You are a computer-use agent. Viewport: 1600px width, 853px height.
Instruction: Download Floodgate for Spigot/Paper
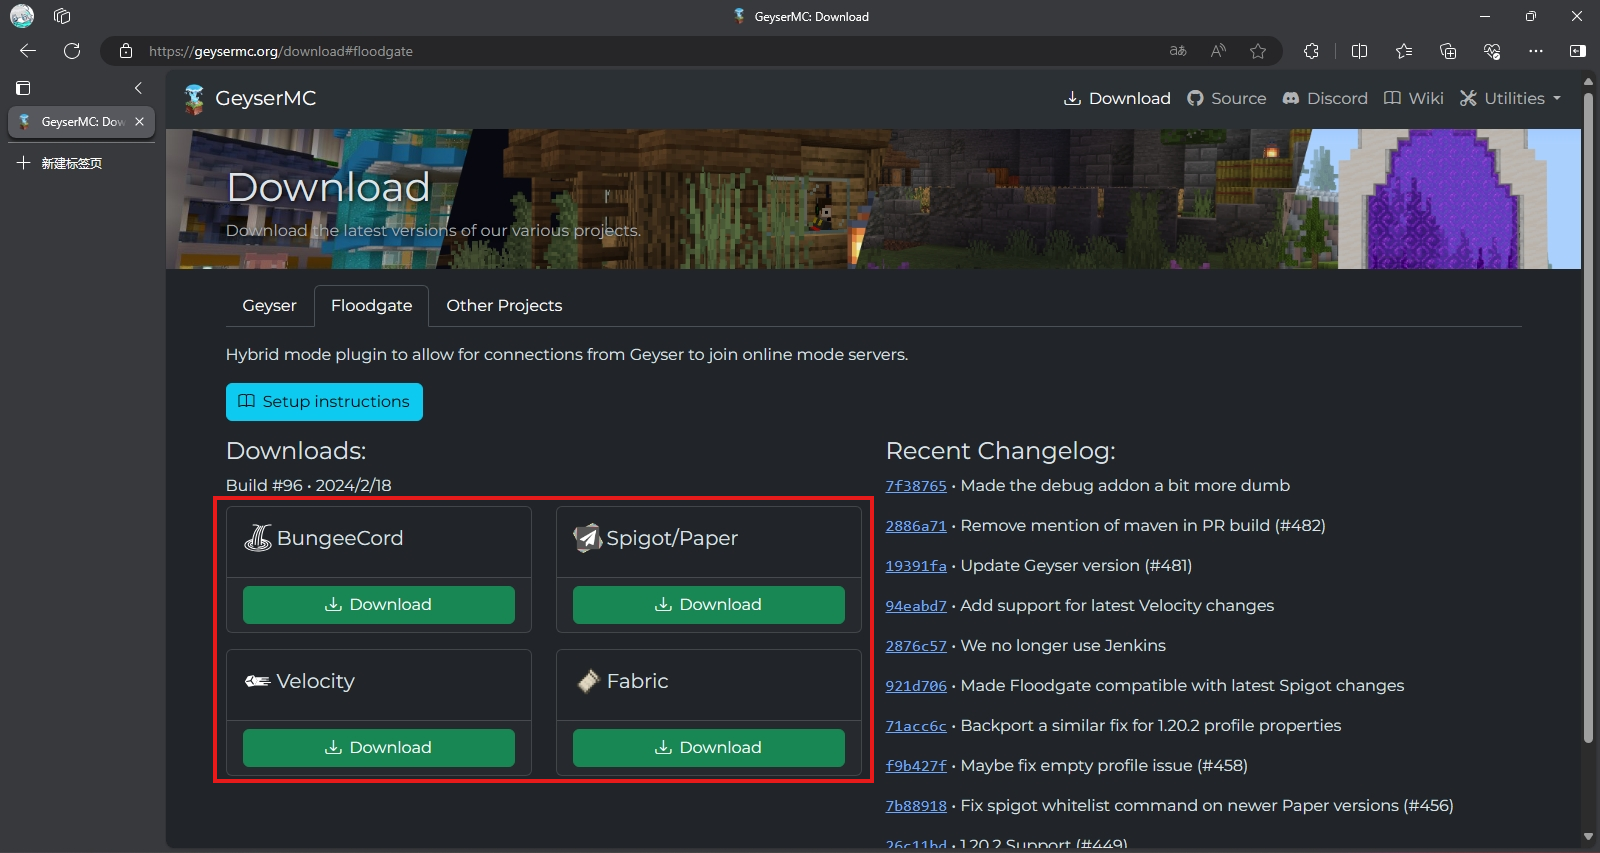709,605
